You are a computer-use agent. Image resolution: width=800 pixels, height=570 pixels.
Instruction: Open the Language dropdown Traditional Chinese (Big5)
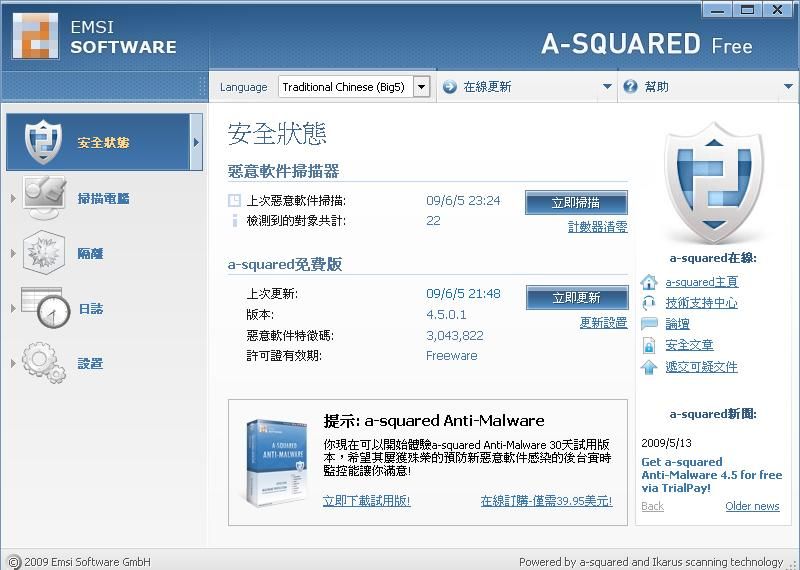(354, 87)
